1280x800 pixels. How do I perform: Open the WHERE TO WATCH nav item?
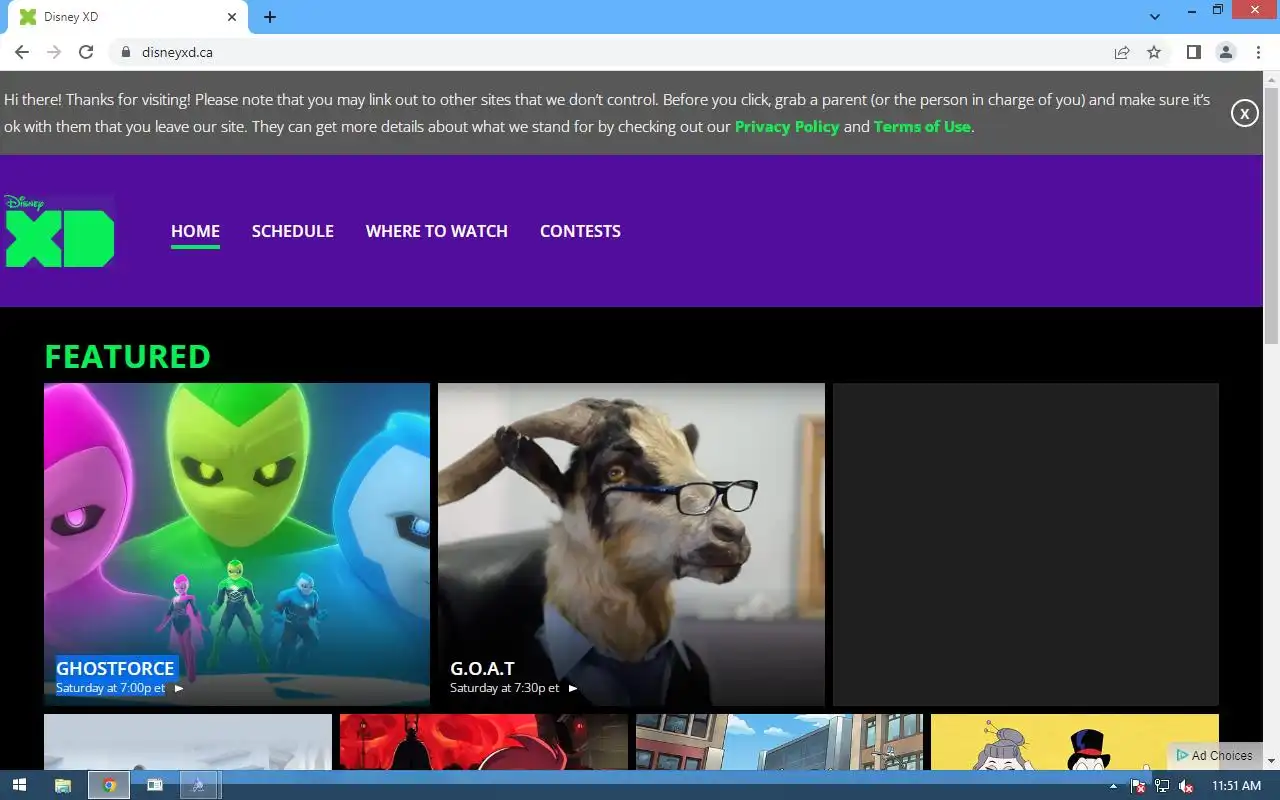tap(437, 231)
